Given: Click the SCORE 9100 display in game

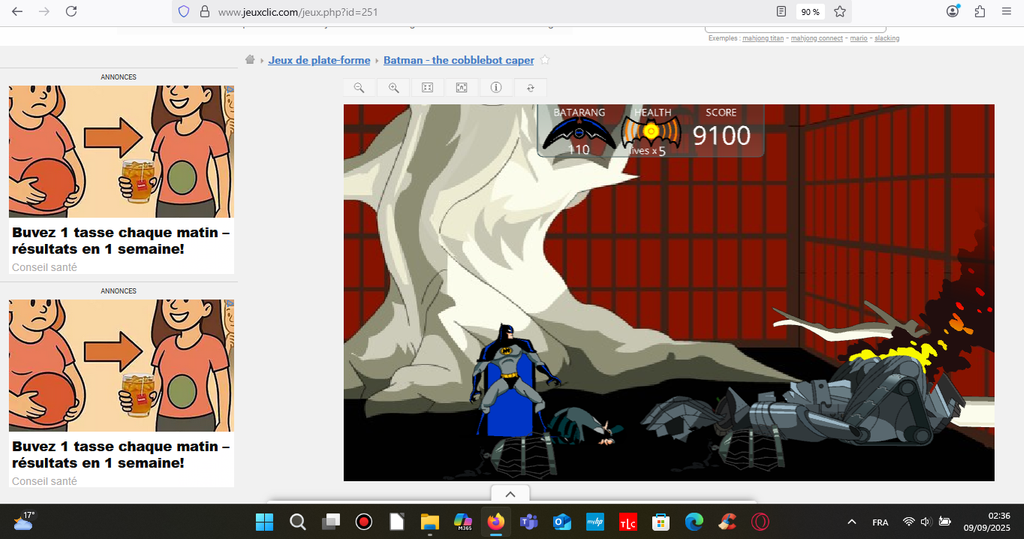Looking at the screenshot, I should click(721, 129).
